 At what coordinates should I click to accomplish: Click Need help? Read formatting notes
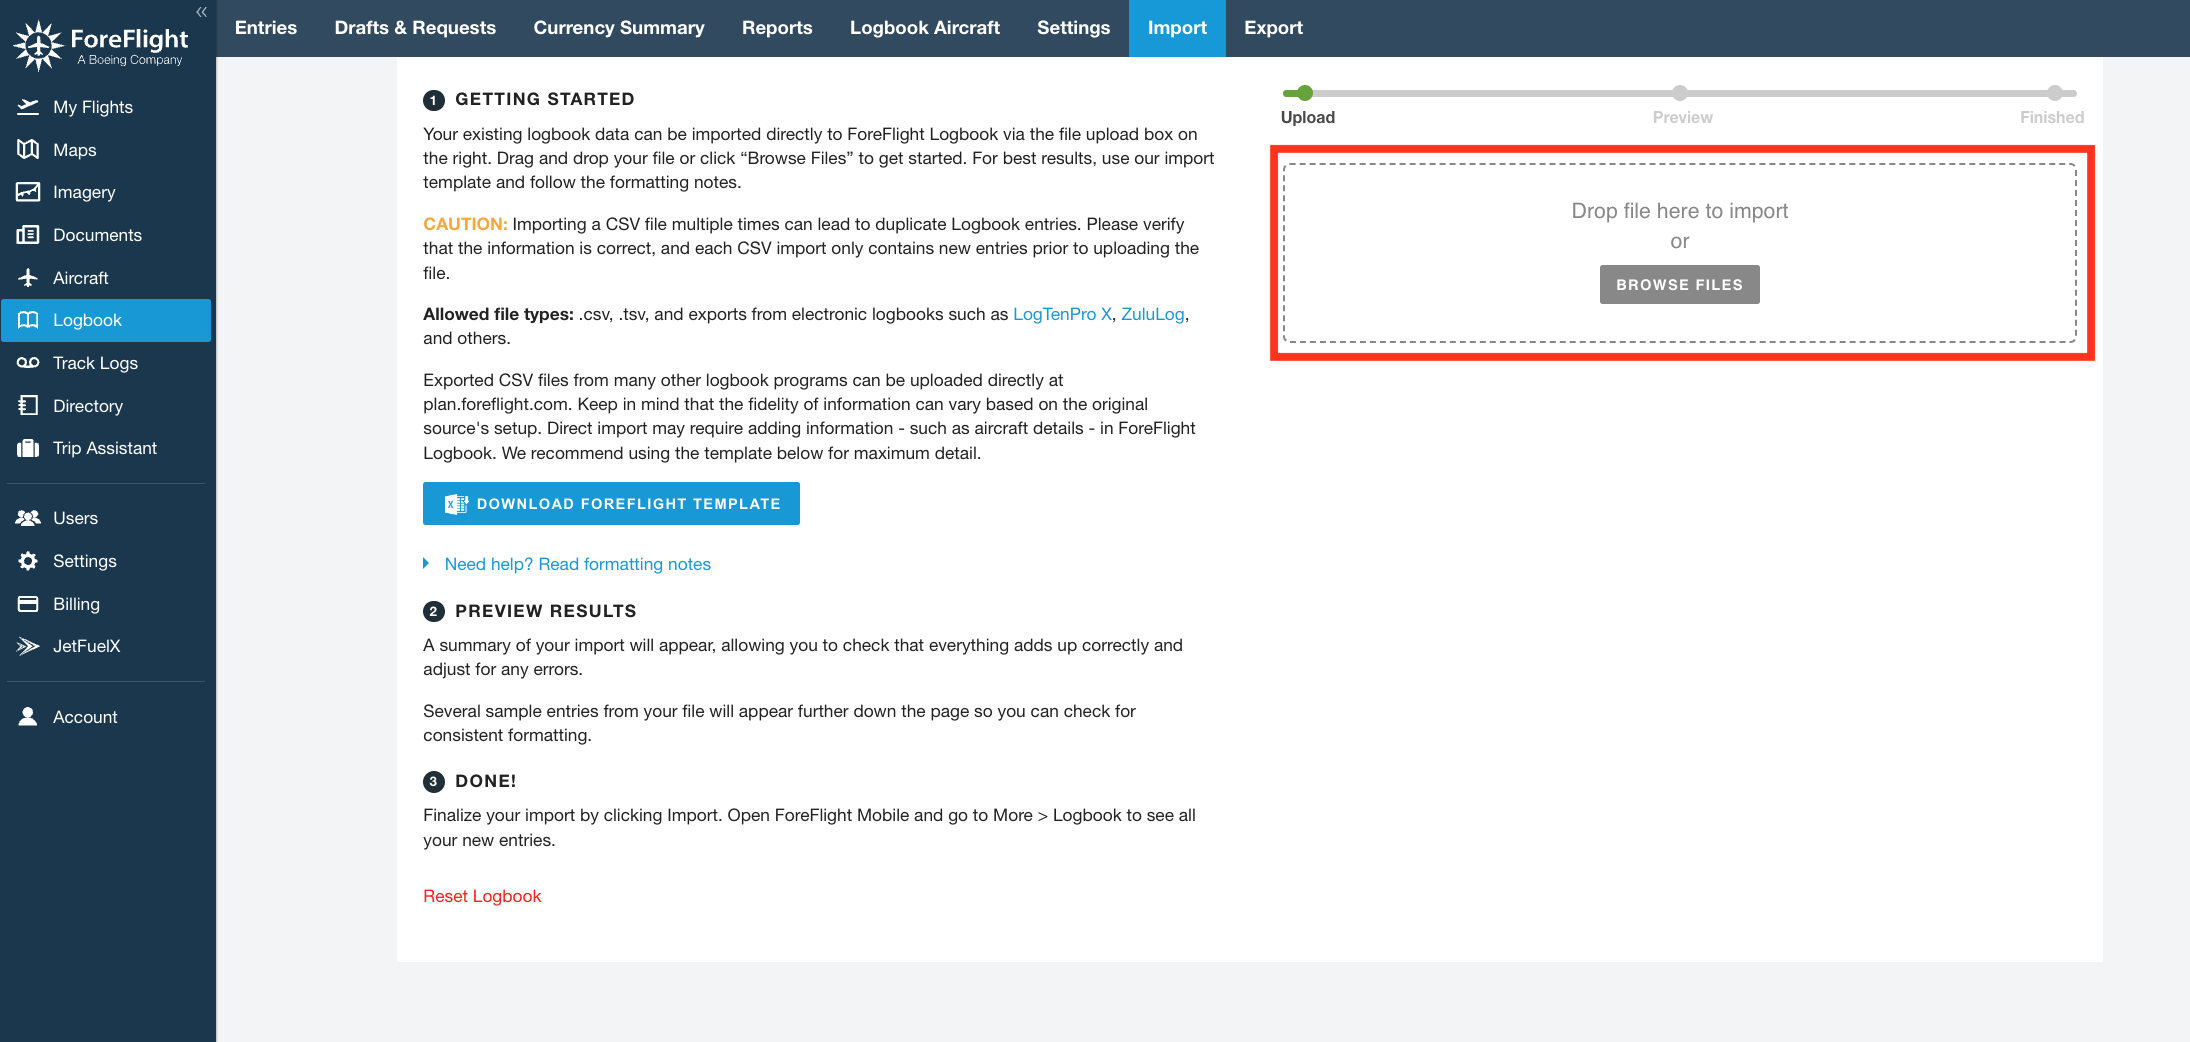pos(577,564)
